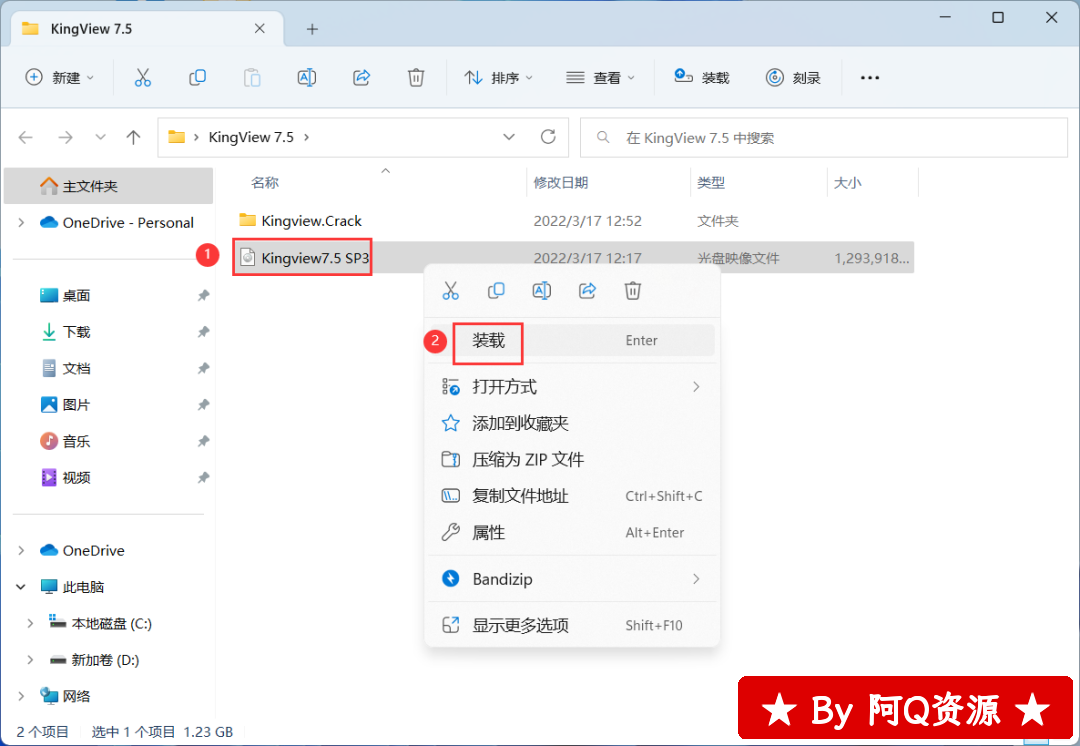The width and height of the screenshot is (1080, 746).
Task: Close the KingView 7.5 tab
Action: pos(260,28)
